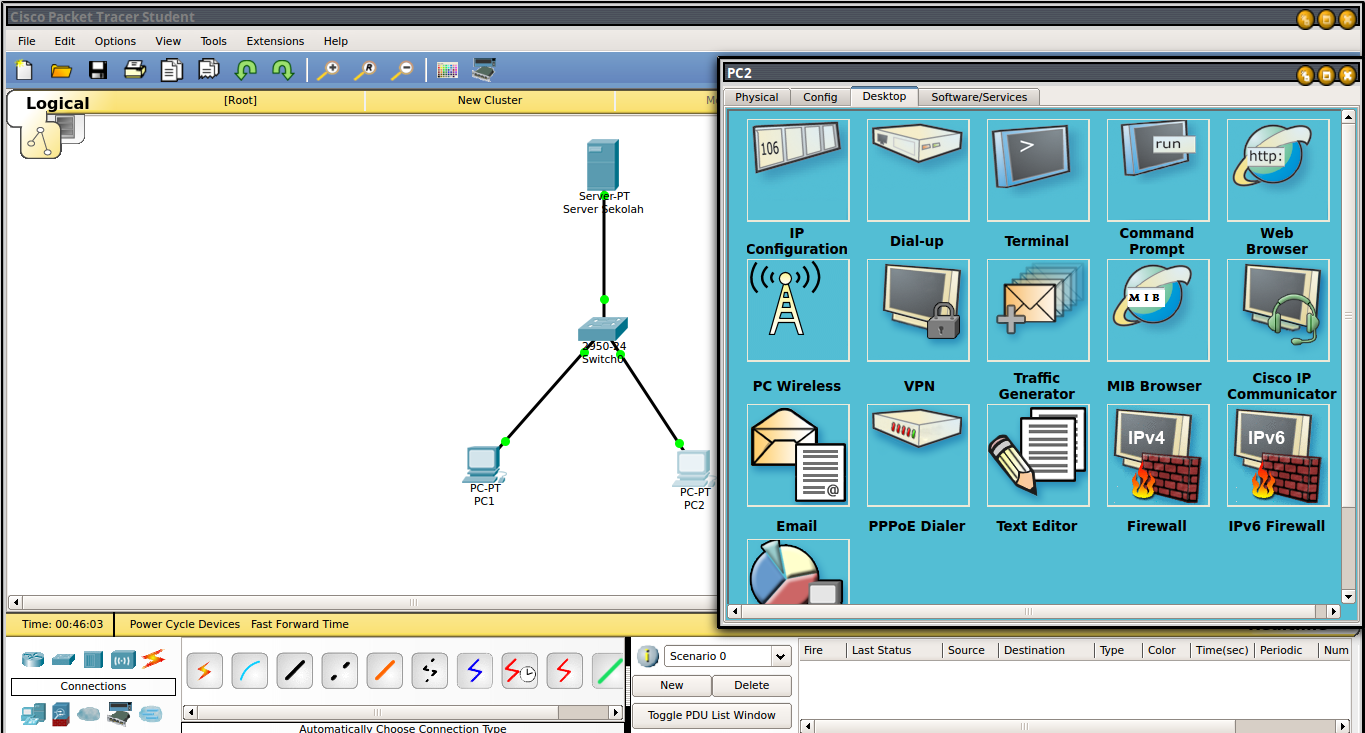Open the IPv6 Firewall icon
Screen dimensions: 1365x733
pos(1278,455)
